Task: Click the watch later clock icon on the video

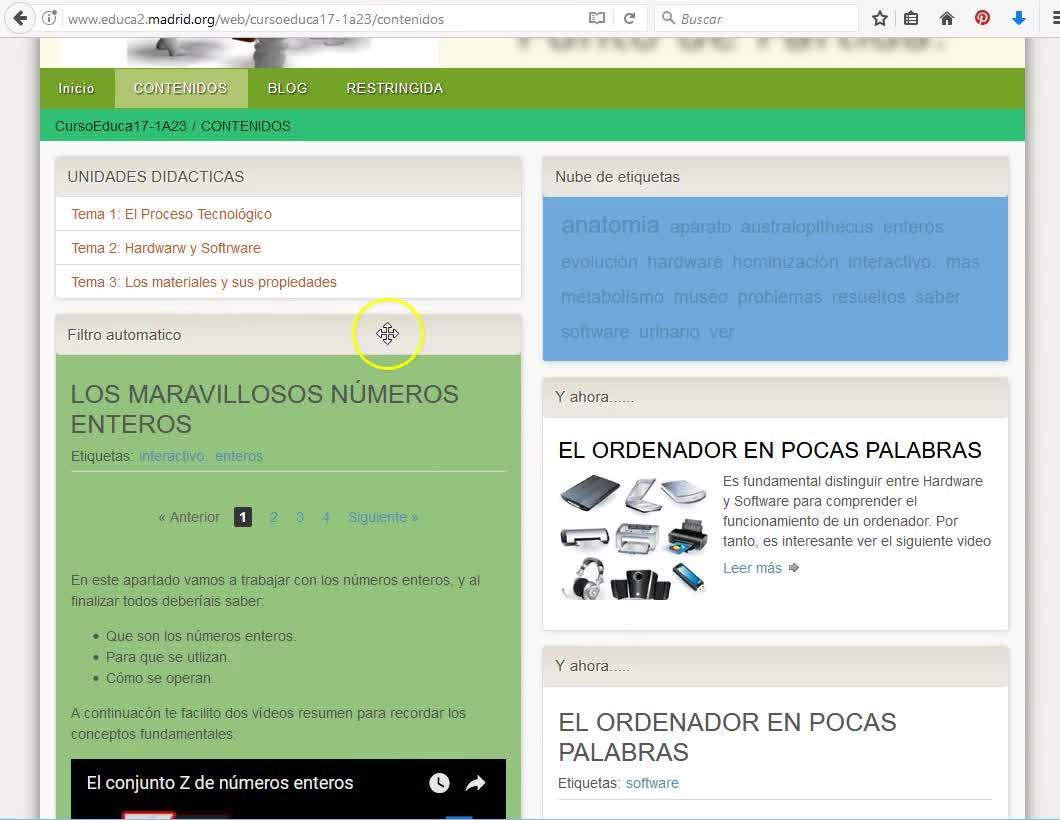Action: (439, 783)
